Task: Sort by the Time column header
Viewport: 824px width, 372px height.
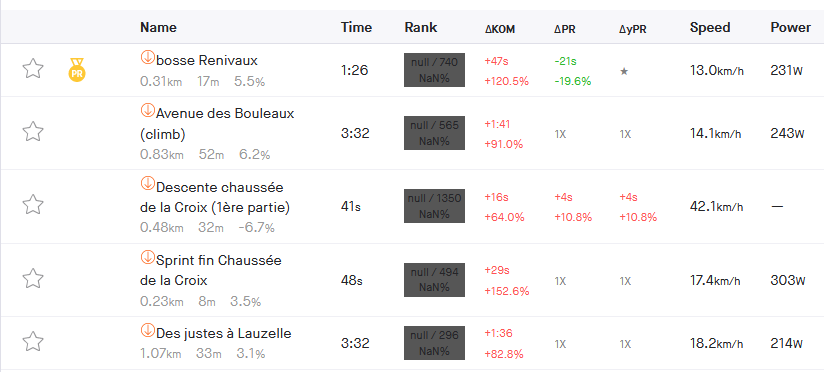Action: click(356, 27)
